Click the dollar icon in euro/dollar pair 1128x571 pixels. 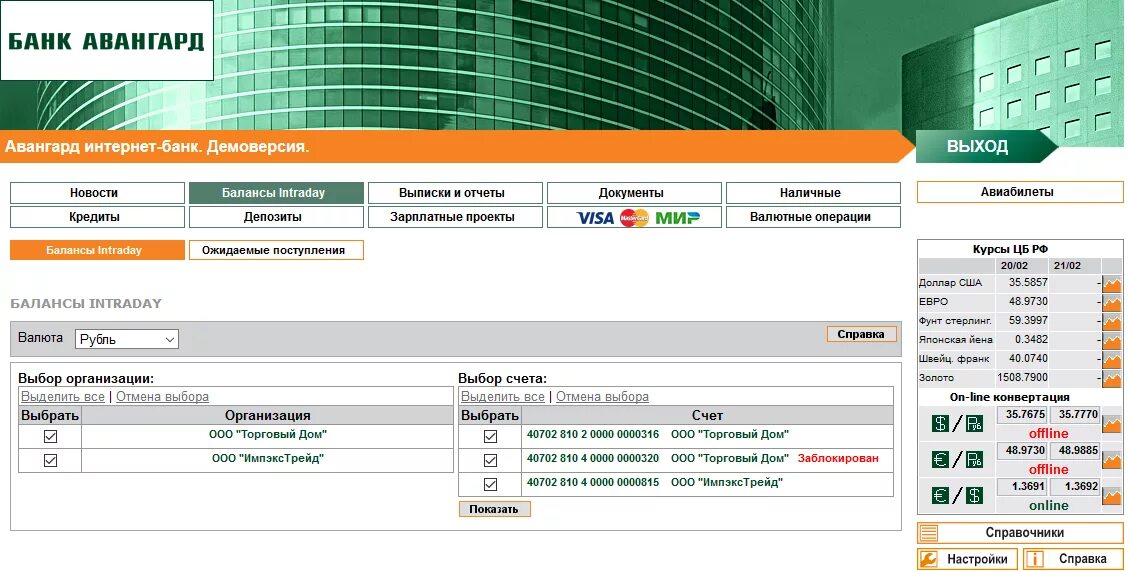[x=974, y=495]
